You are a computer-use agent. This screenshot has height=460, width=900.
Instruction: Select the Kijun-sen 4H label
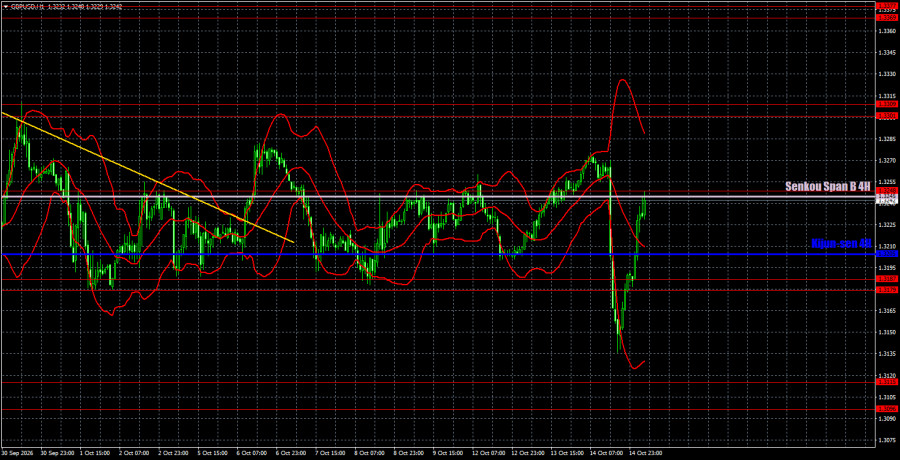point(841,244)
